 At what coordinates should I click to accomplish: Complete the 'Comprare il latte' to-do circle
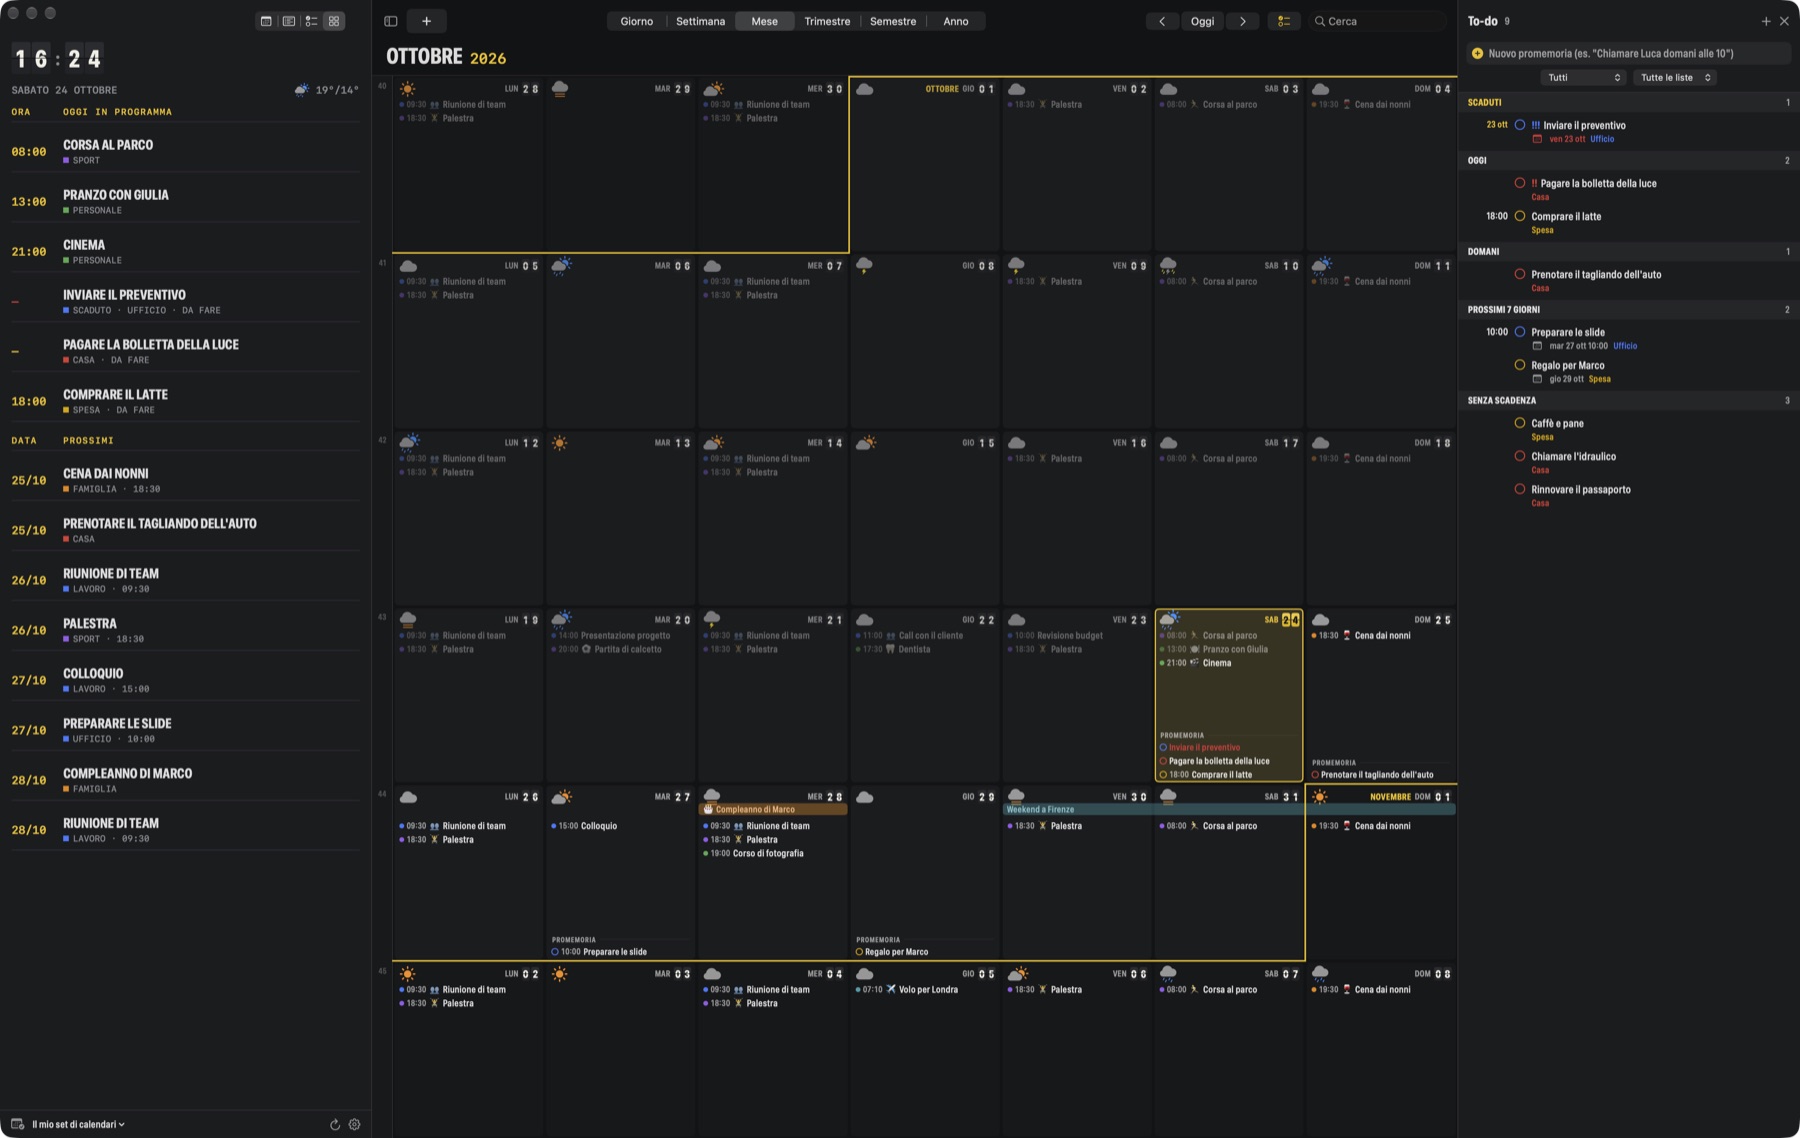(1520, 216)
